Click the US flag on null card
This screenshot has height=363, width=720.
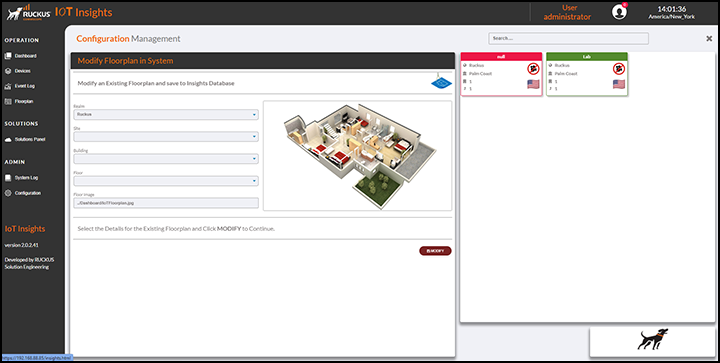[533, 84]
